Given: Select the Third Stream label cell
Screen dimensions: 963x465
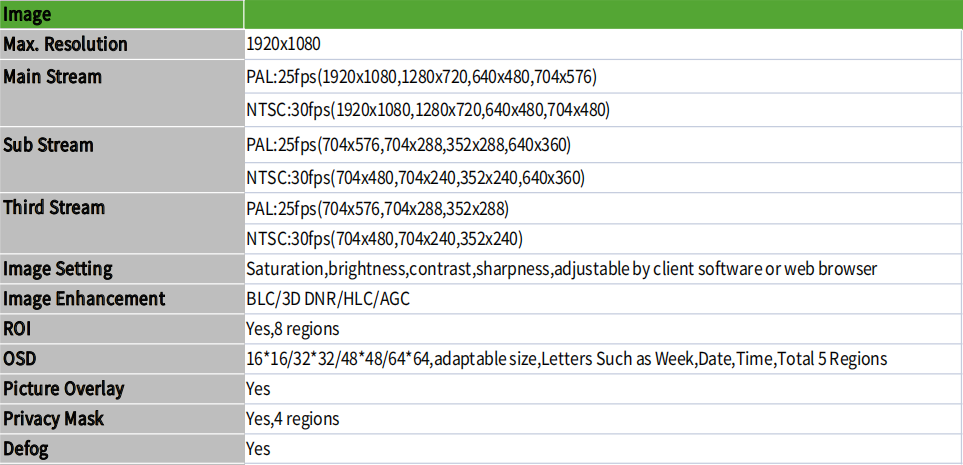Looking at the screenshot, I should click(122, 222).
